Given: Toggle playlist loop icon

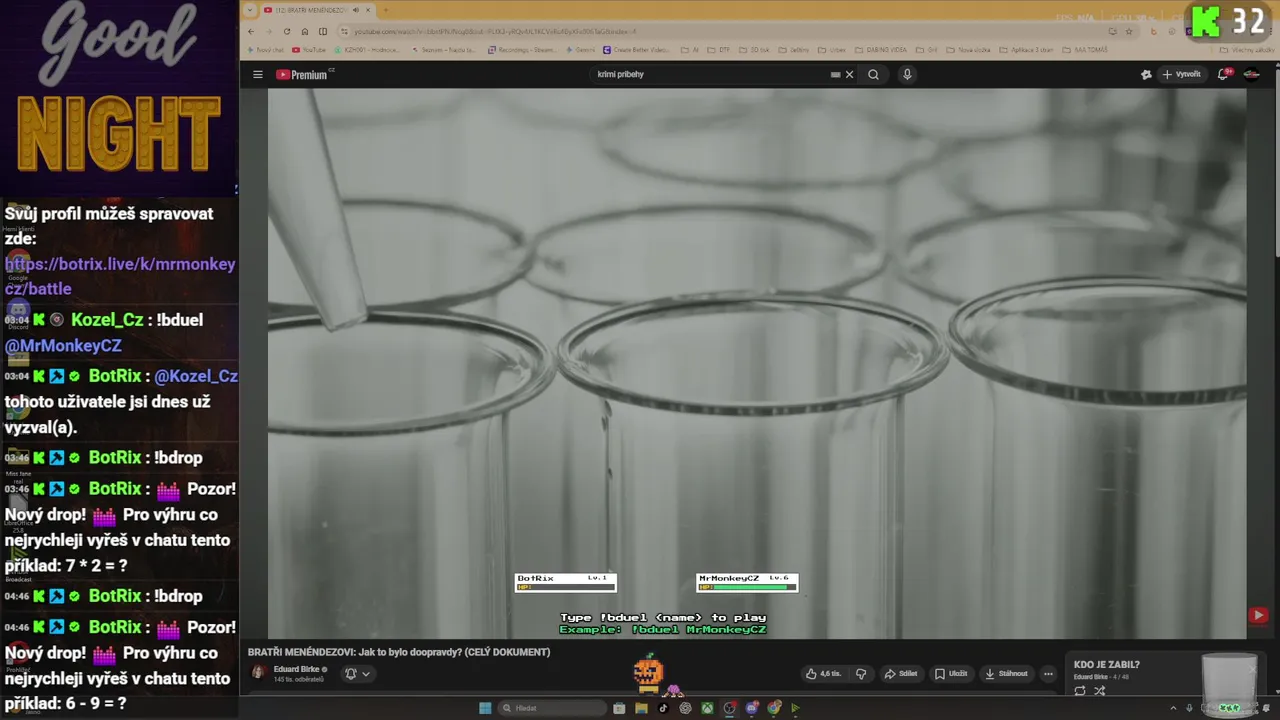Looking at the screenshot, I should [x=1080, y=691].
